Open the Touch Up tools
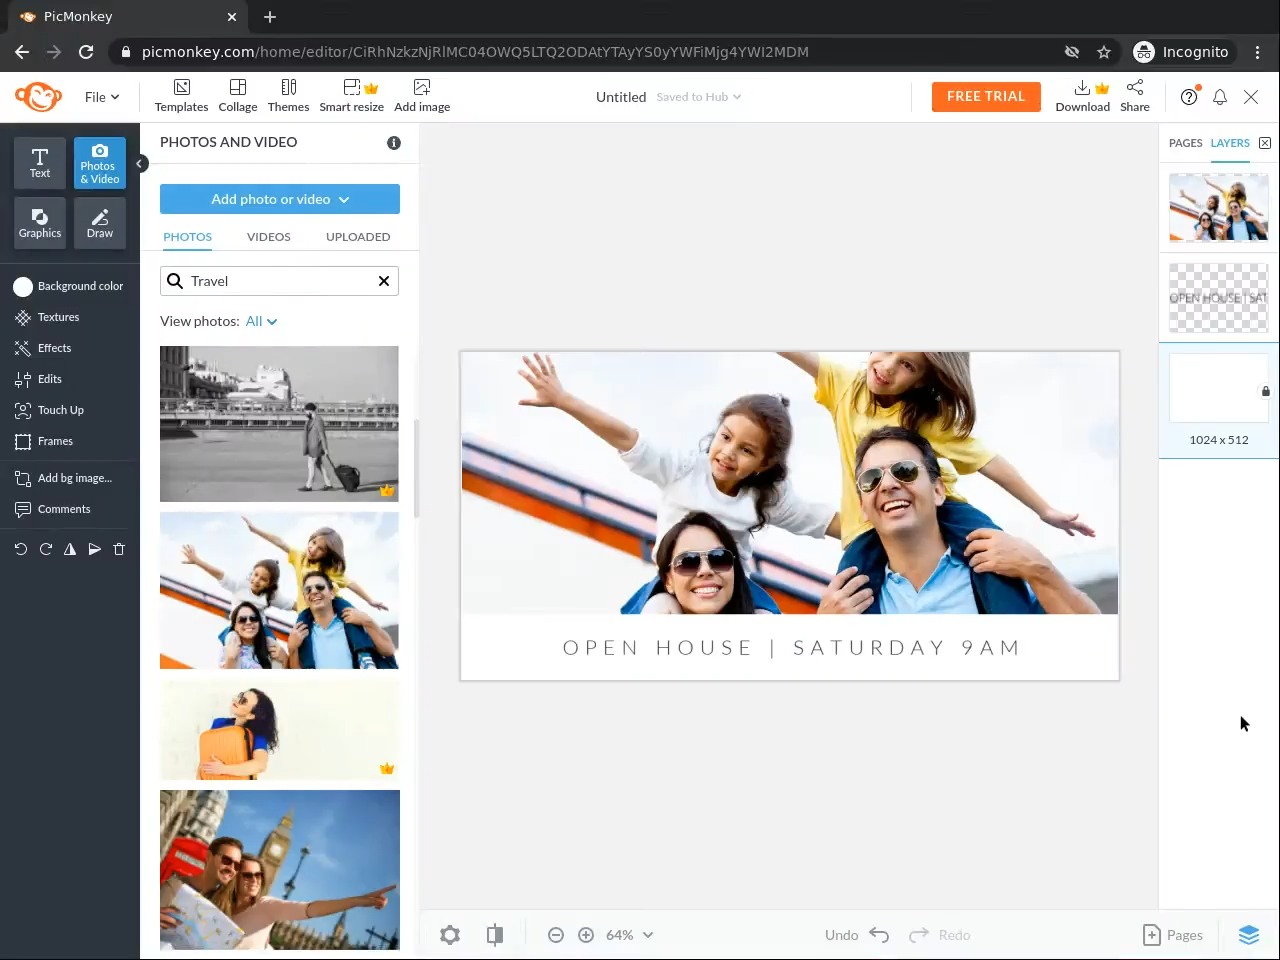 click(x=60, y=410)
